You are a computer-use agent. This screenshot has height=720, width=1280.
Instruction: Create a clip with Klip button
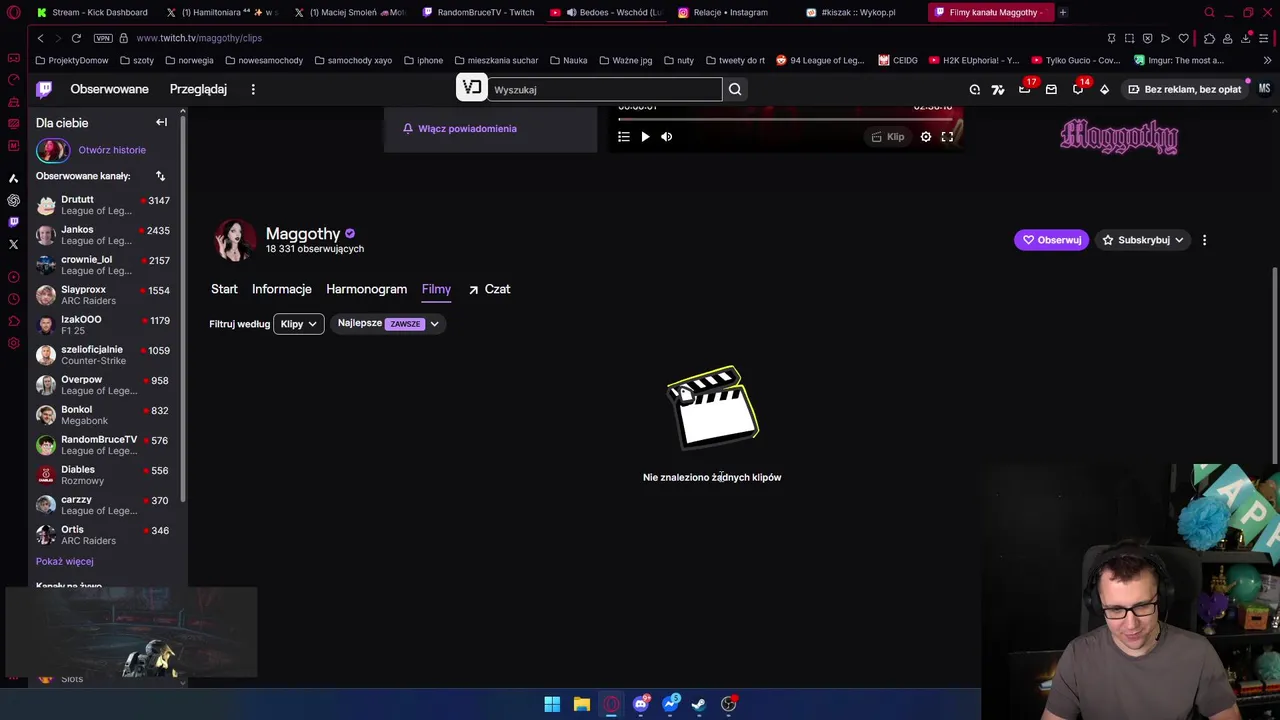click(888, 137)
